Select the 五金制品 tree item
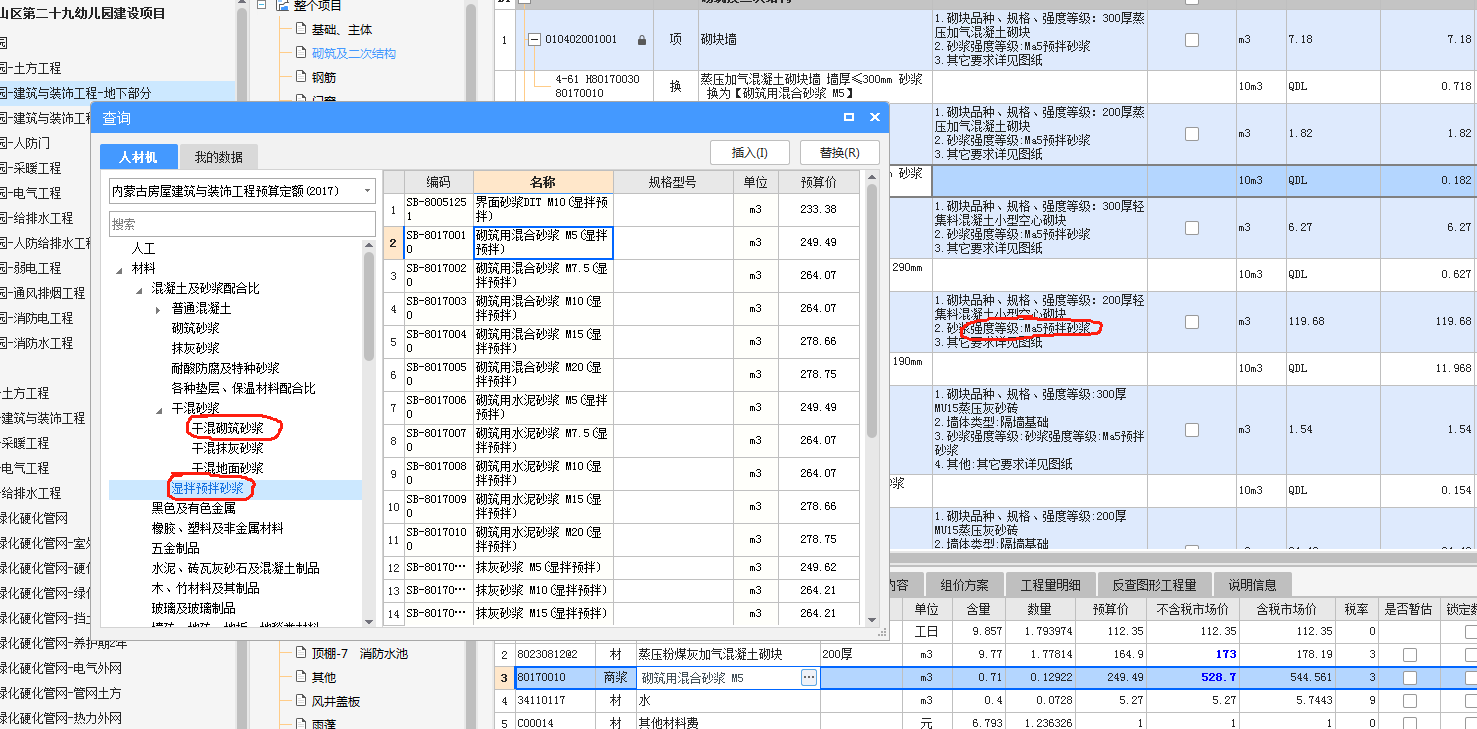Viewport: 1477px width, 729px height. pos(176,548)
